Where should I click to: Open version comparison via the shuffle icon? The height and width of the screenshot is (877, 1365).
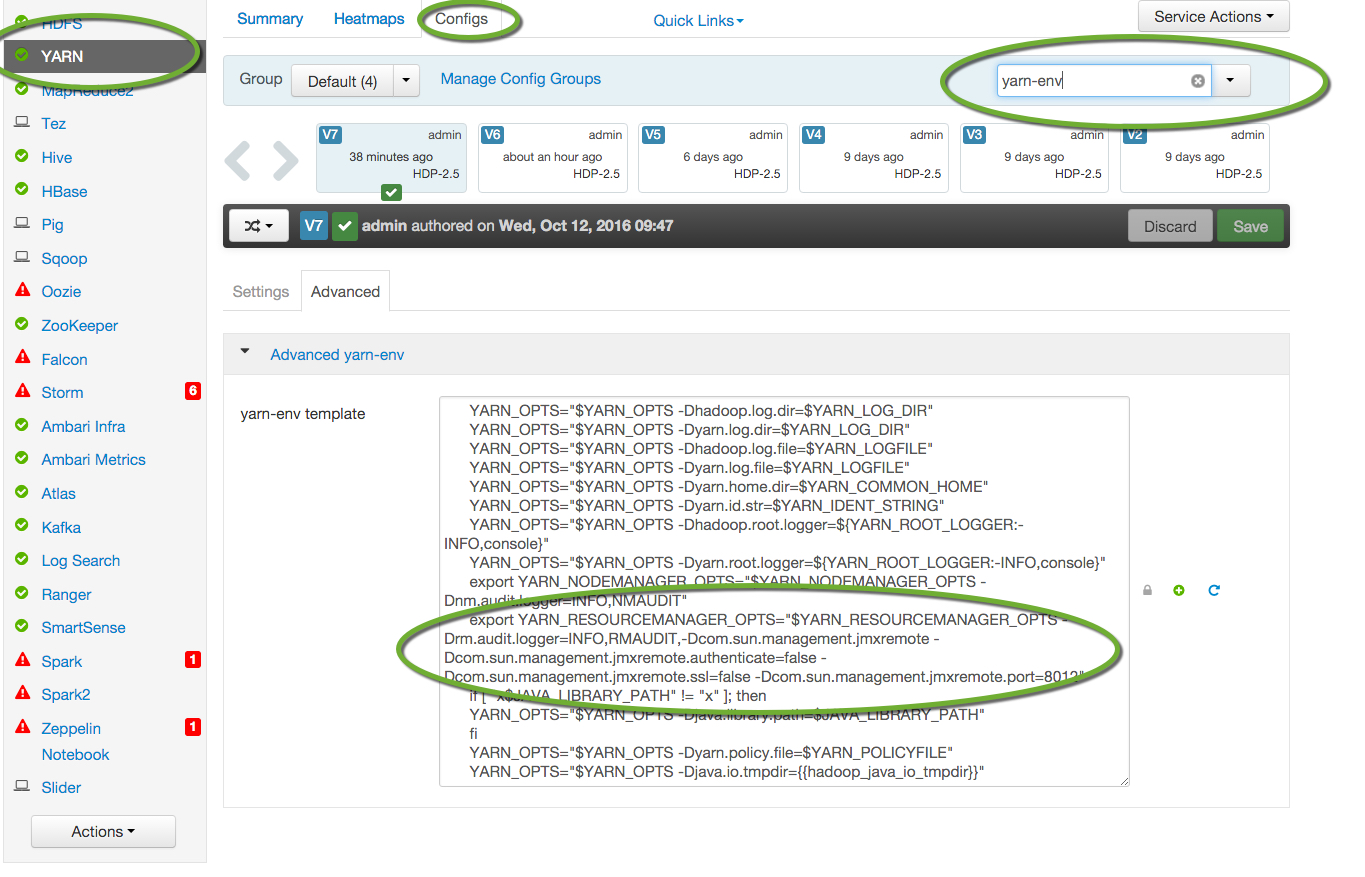pyautogui.click(x=258, y=226)
